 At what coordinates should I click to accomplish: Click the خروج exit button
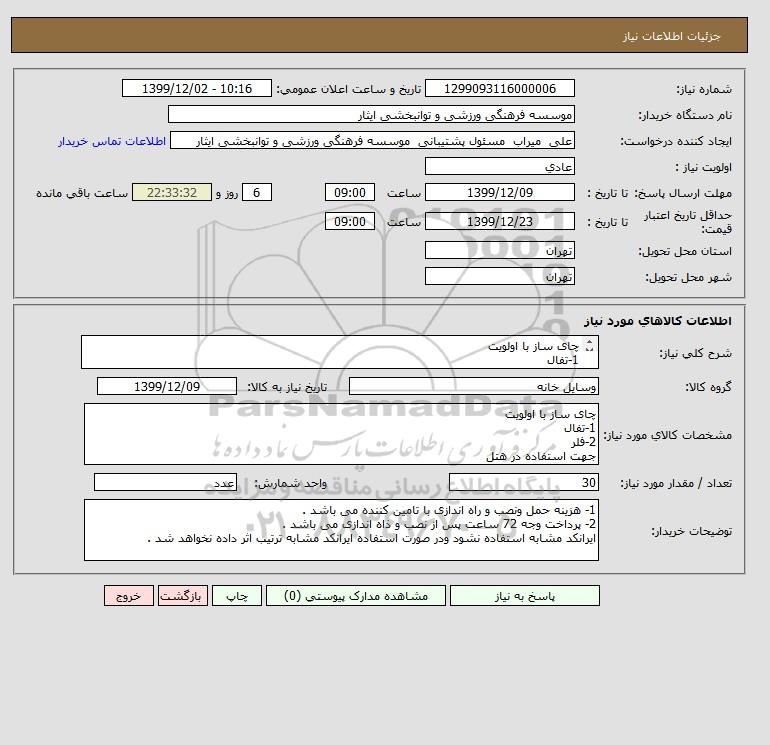(129, 596)
